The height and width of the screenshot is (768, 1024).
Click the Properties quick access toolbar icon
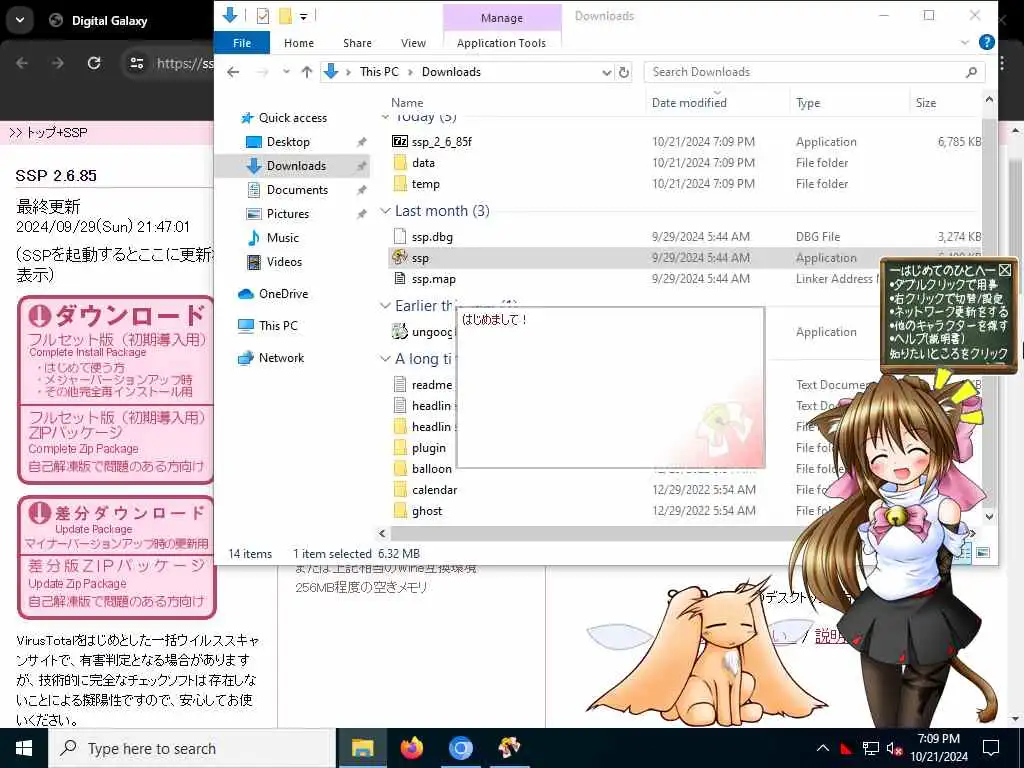[263, 16]
